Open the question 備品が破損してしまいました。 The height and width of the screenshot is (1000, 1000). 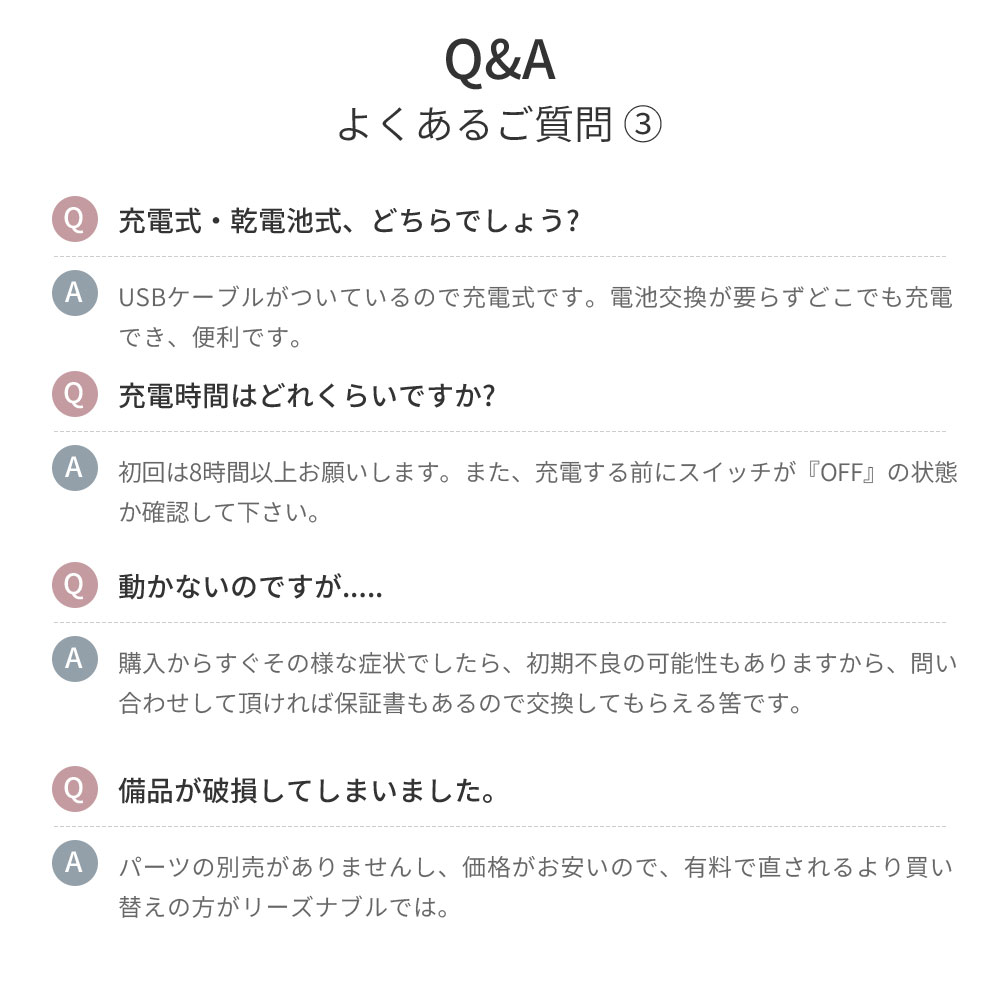tap(307, 791)
